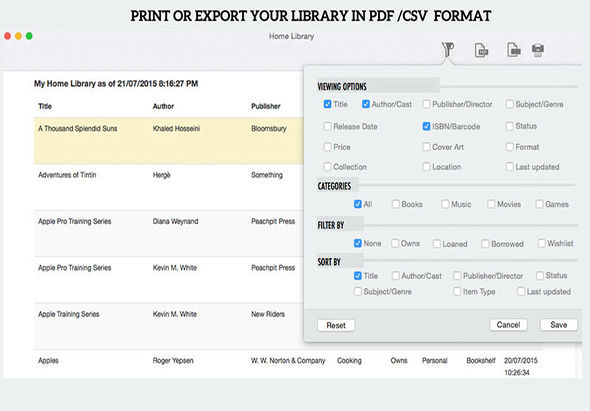Image resolution: width=590 pixels, height=411 pixels.
Task: Sort by Status
Action: [540, 276]
